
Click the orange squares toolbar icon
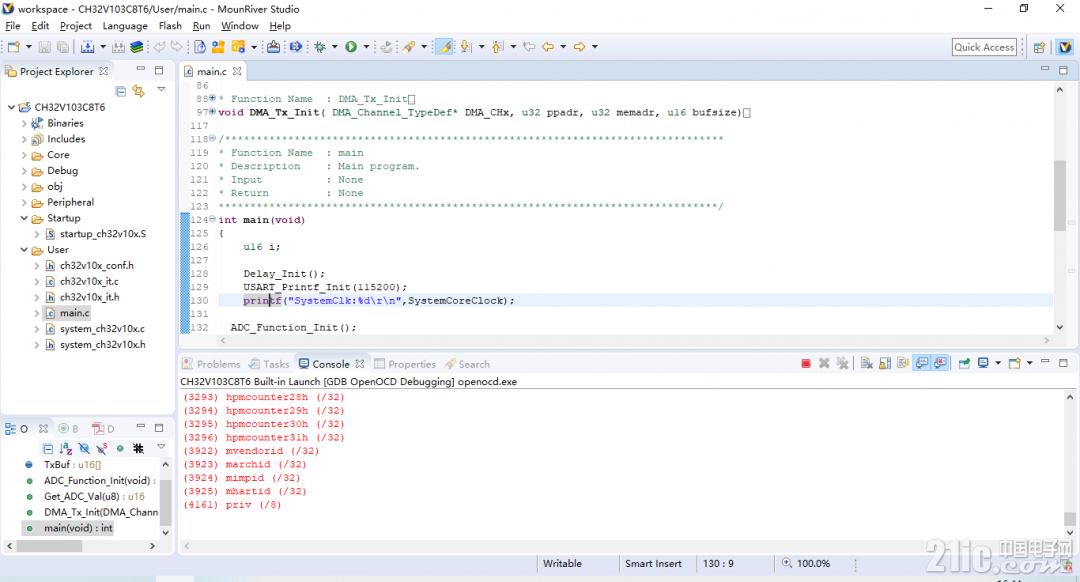(x=218, y=47)
